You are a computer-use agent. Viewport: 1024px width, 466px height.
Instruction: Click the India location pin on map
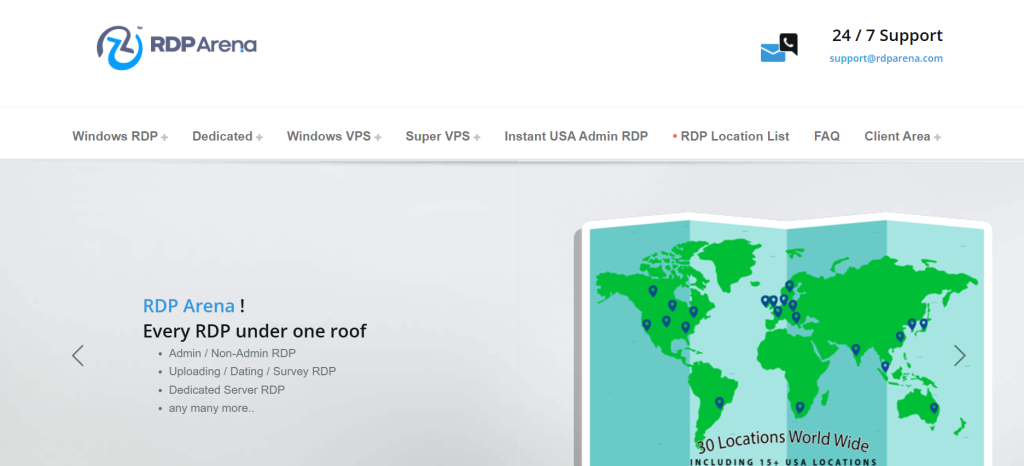[856, 350]
